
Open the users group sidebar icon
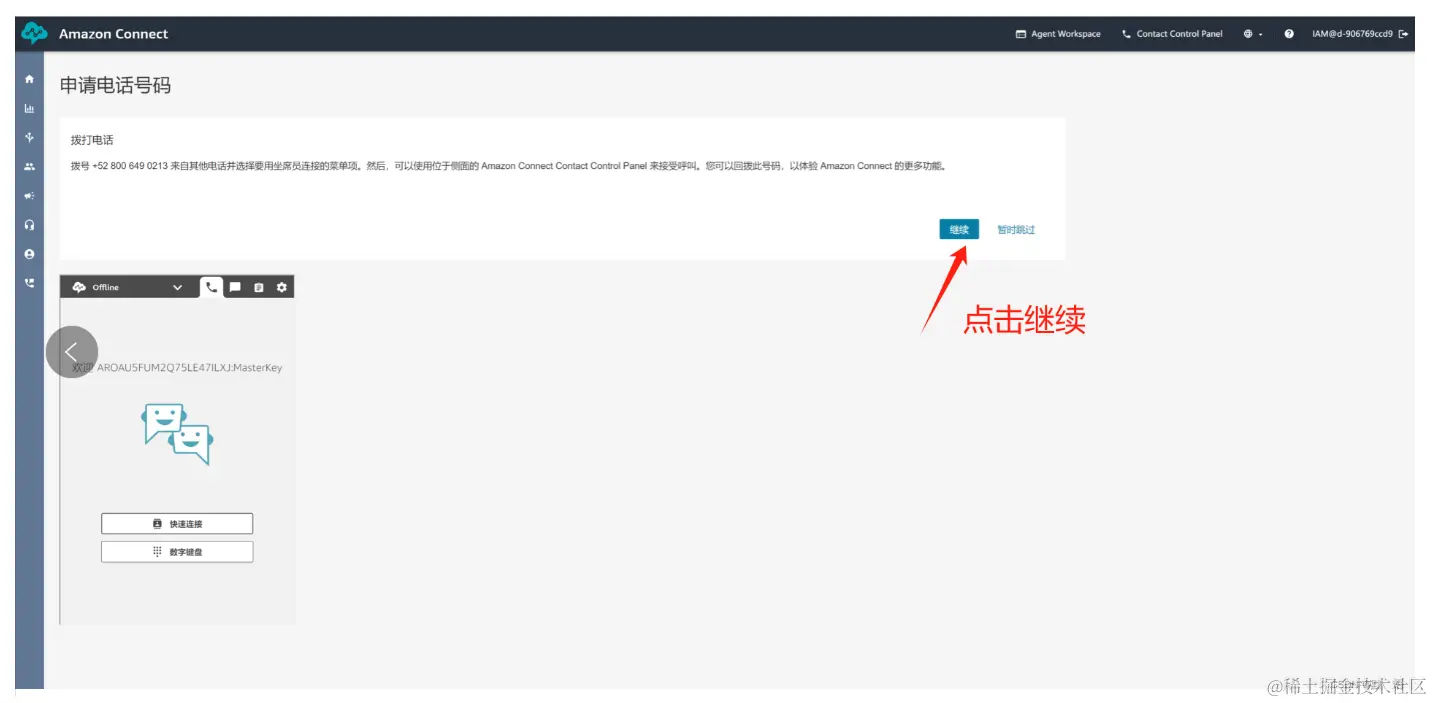coord(29,167)
